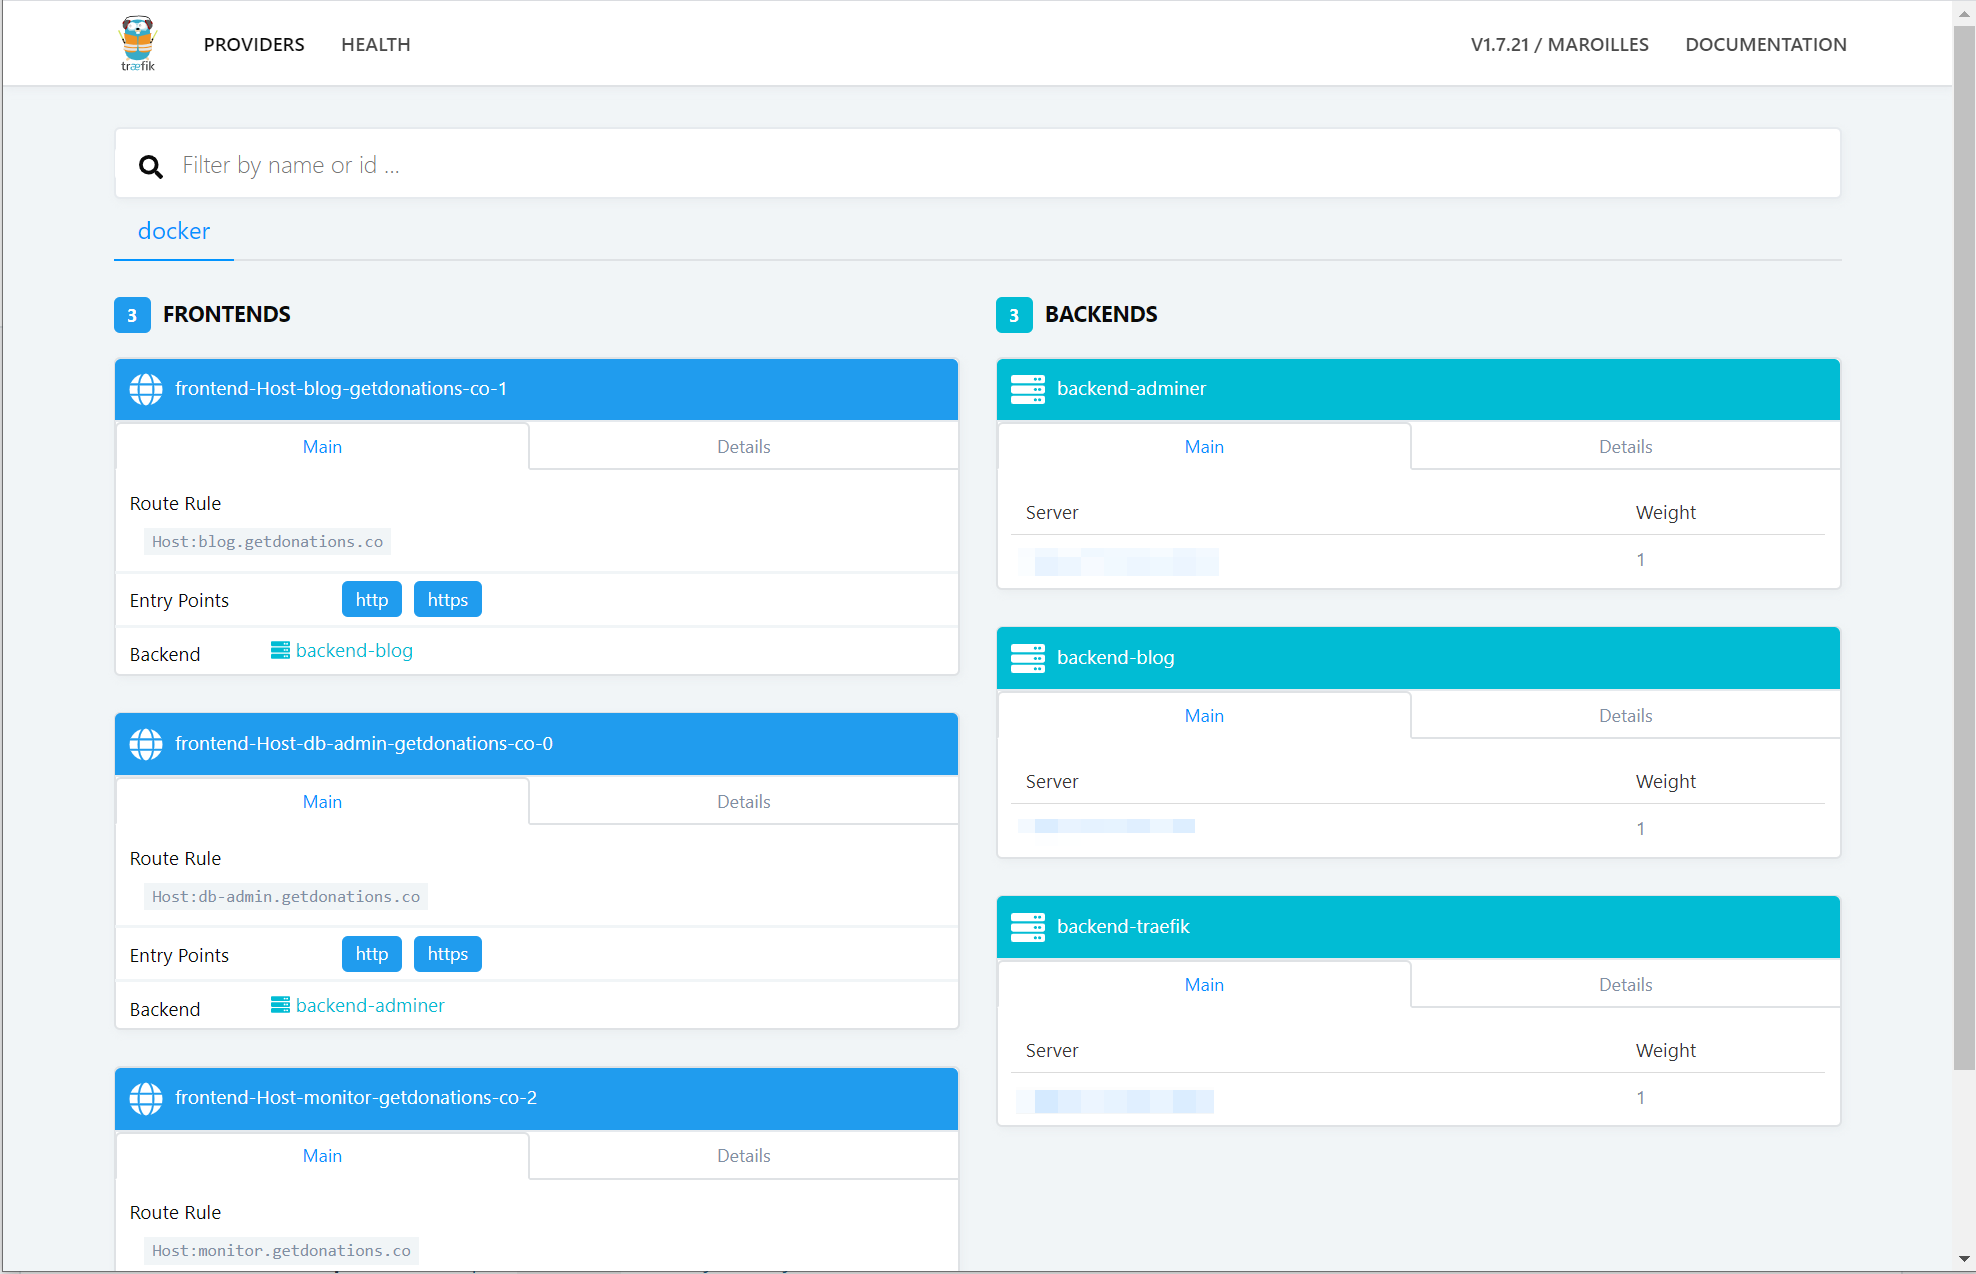Click the frontend-Host-db-admin-getdonations-co-0 title
Screen dimensions: 1976x1274
click(364, 744)
